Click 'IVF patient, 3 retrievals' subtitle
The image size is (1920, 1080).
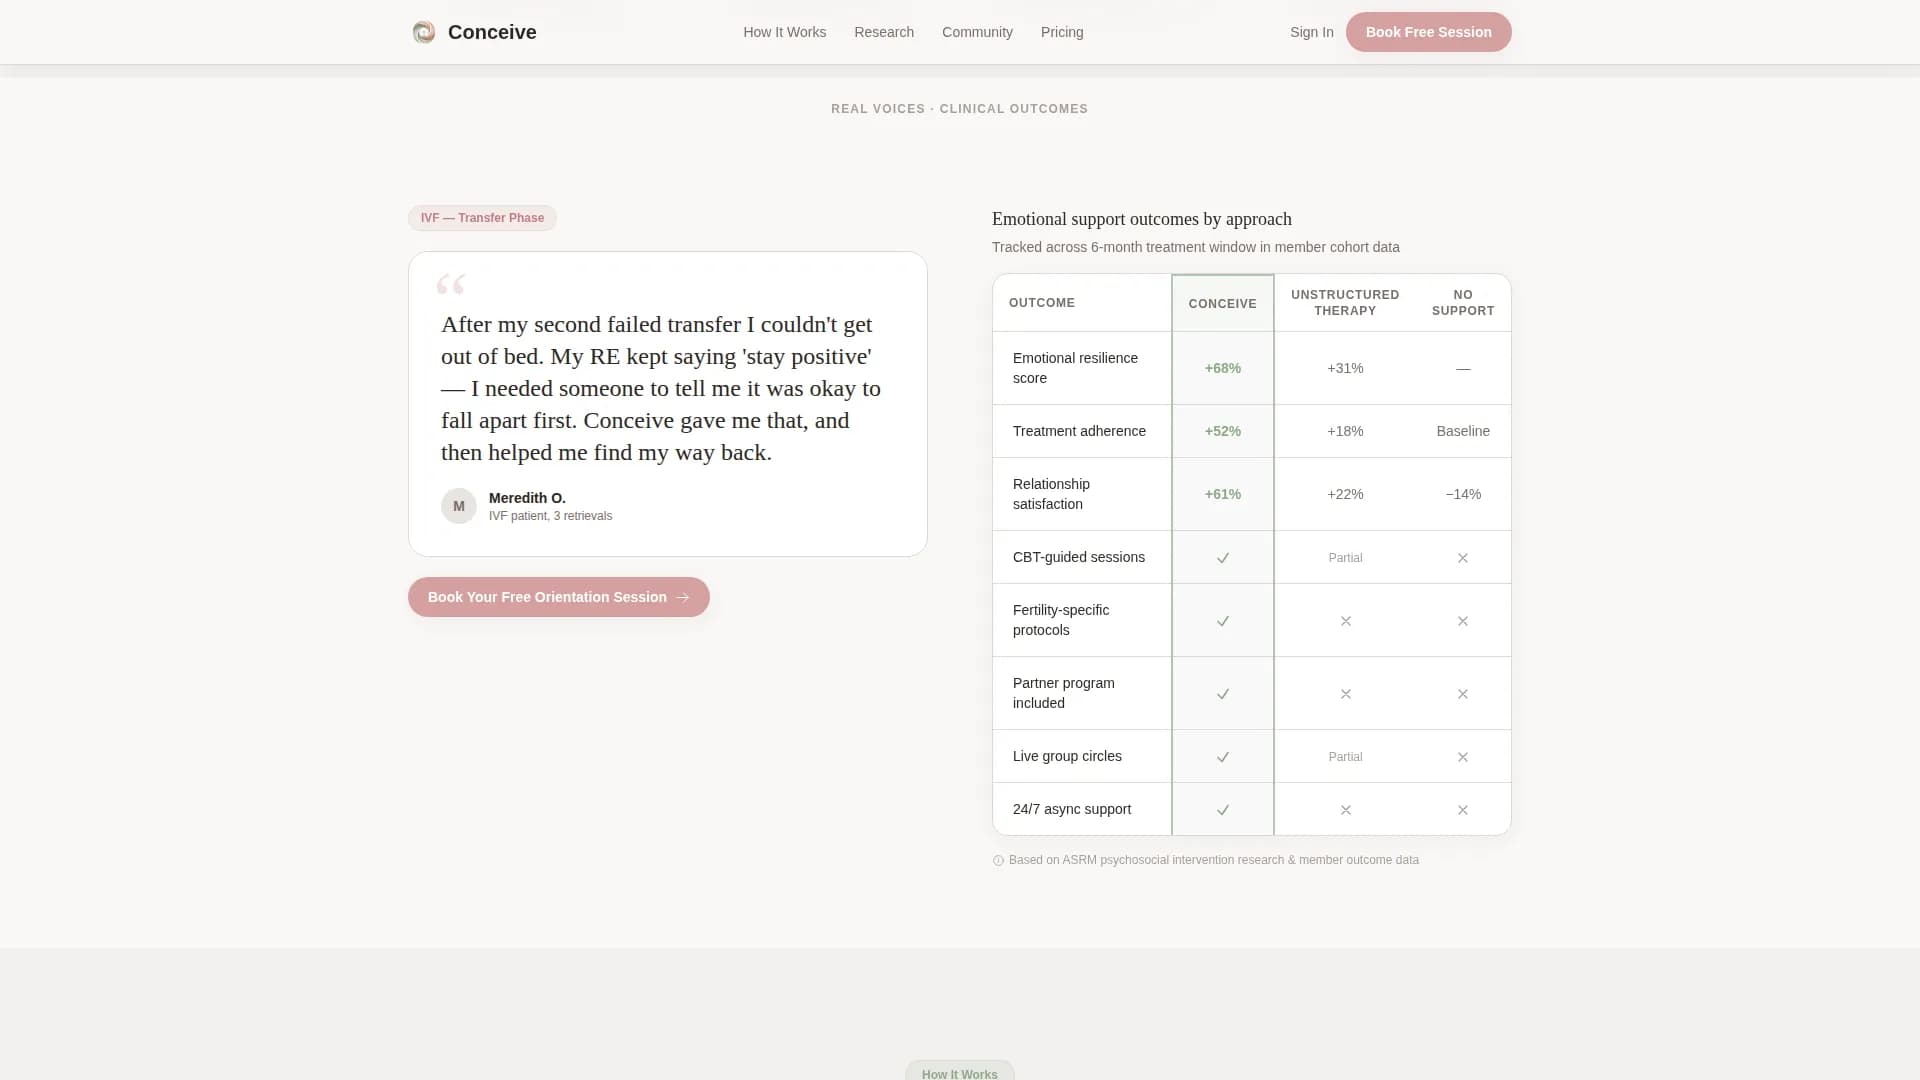[x=550, y=516]
